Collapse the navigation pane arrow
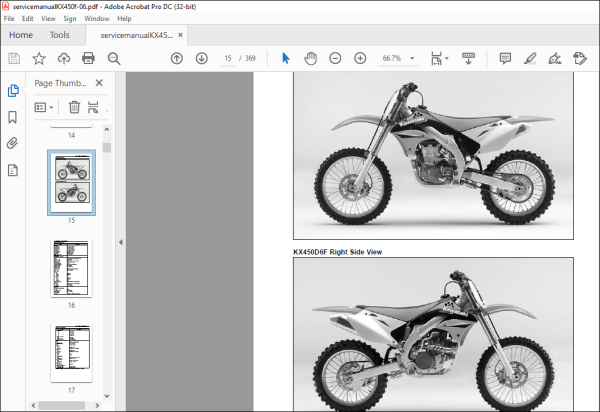 [x=121, y=242]
